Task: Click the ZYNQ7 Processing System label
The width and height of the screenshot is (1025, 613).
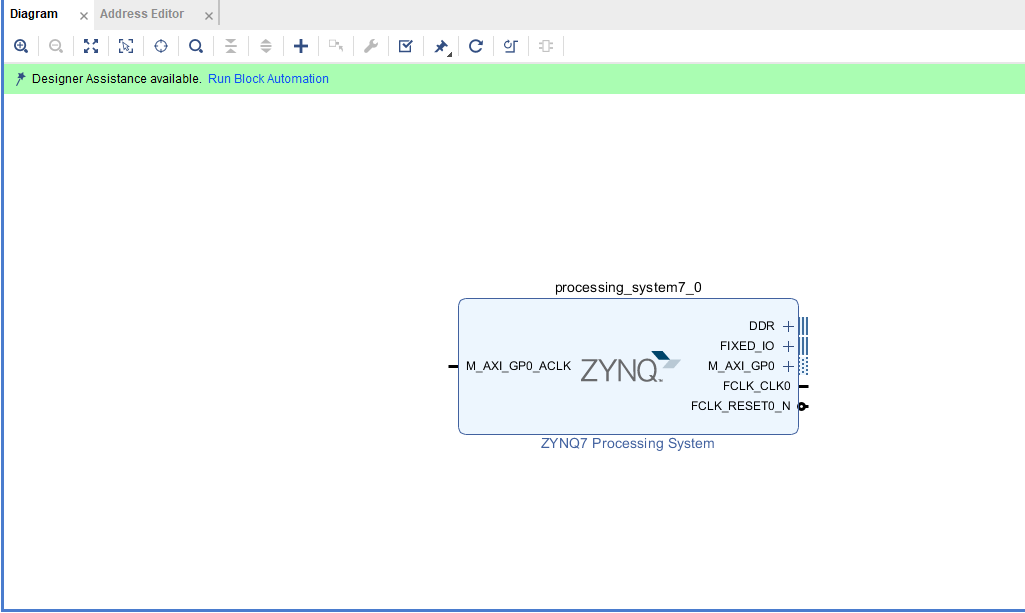Action: [x=628, y=444]
